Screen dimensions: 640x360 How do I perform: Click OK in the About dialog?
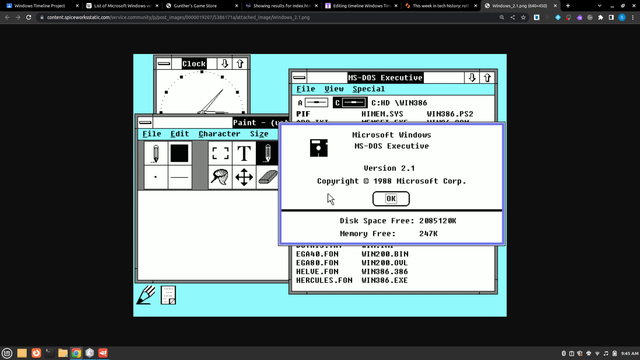pyautogui.click(x=391, y=199)
